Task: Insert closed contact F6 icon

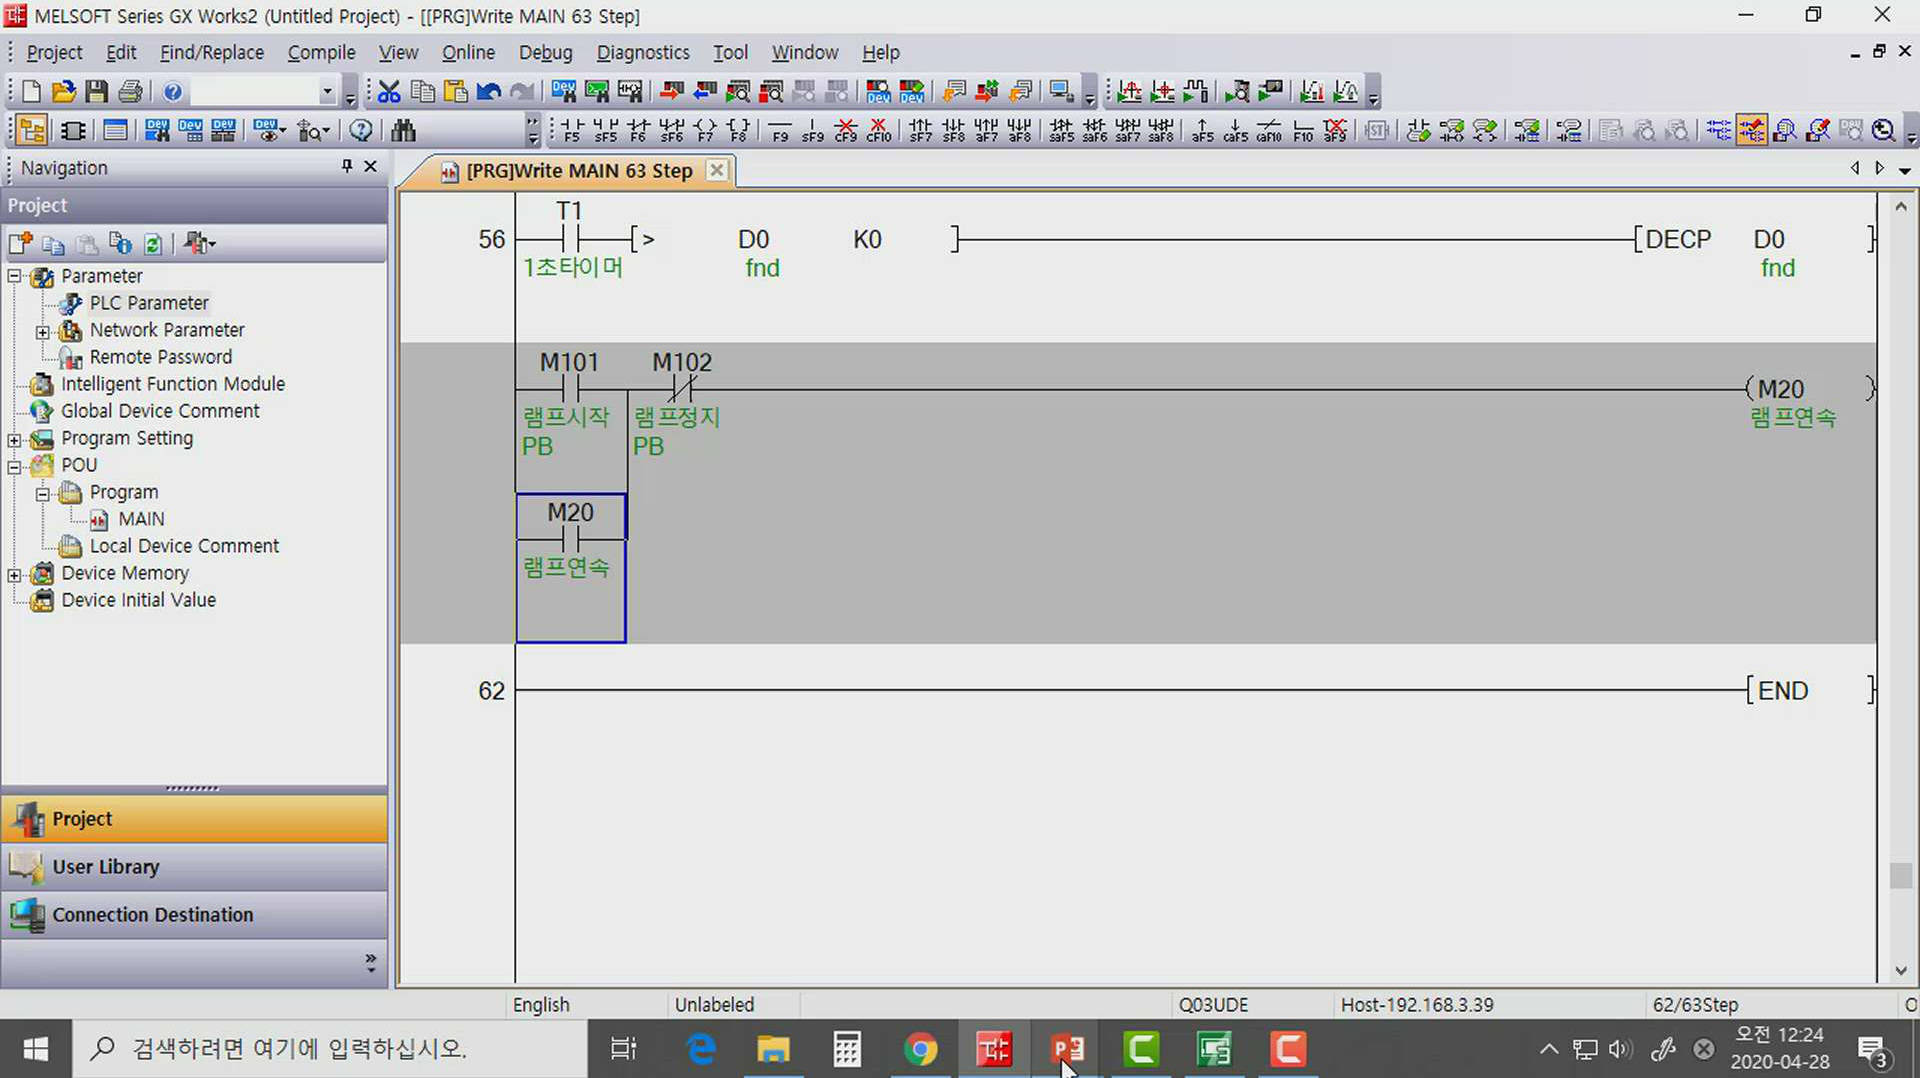Action: (639, 131)
